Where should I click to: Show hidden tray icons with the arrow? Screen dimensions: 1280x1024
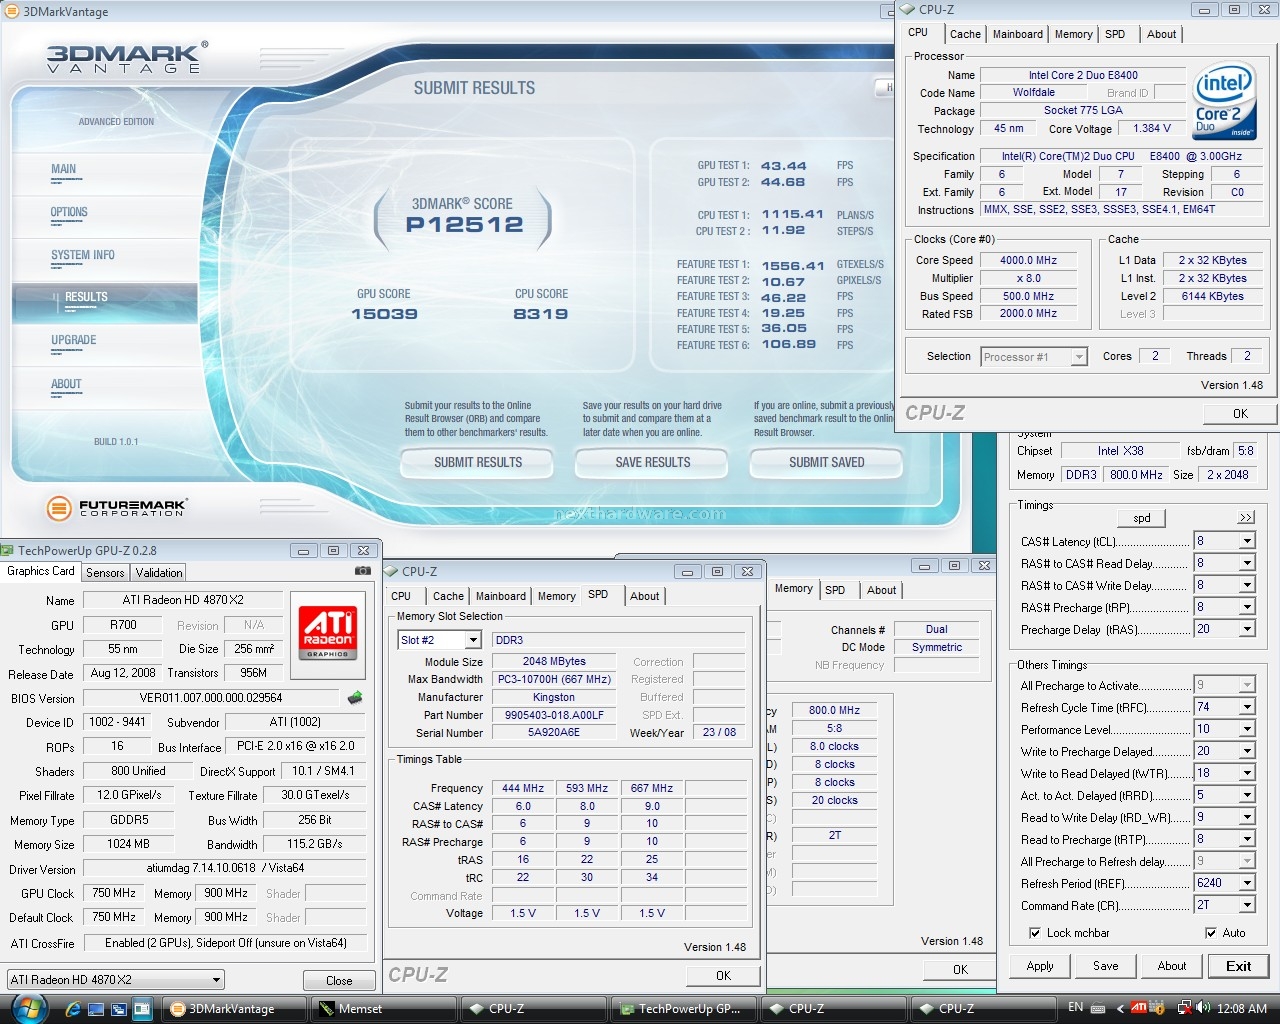1119,1008
